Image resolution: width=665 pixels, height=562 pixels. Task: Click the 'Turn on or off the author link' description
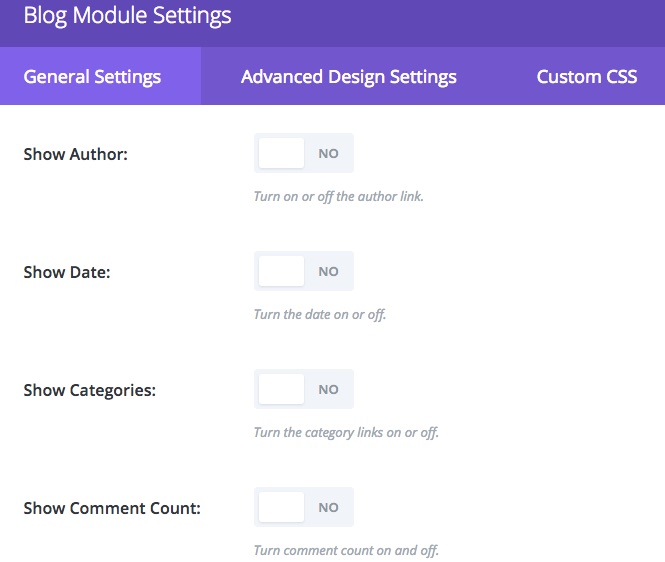click(x=338, y=196)
